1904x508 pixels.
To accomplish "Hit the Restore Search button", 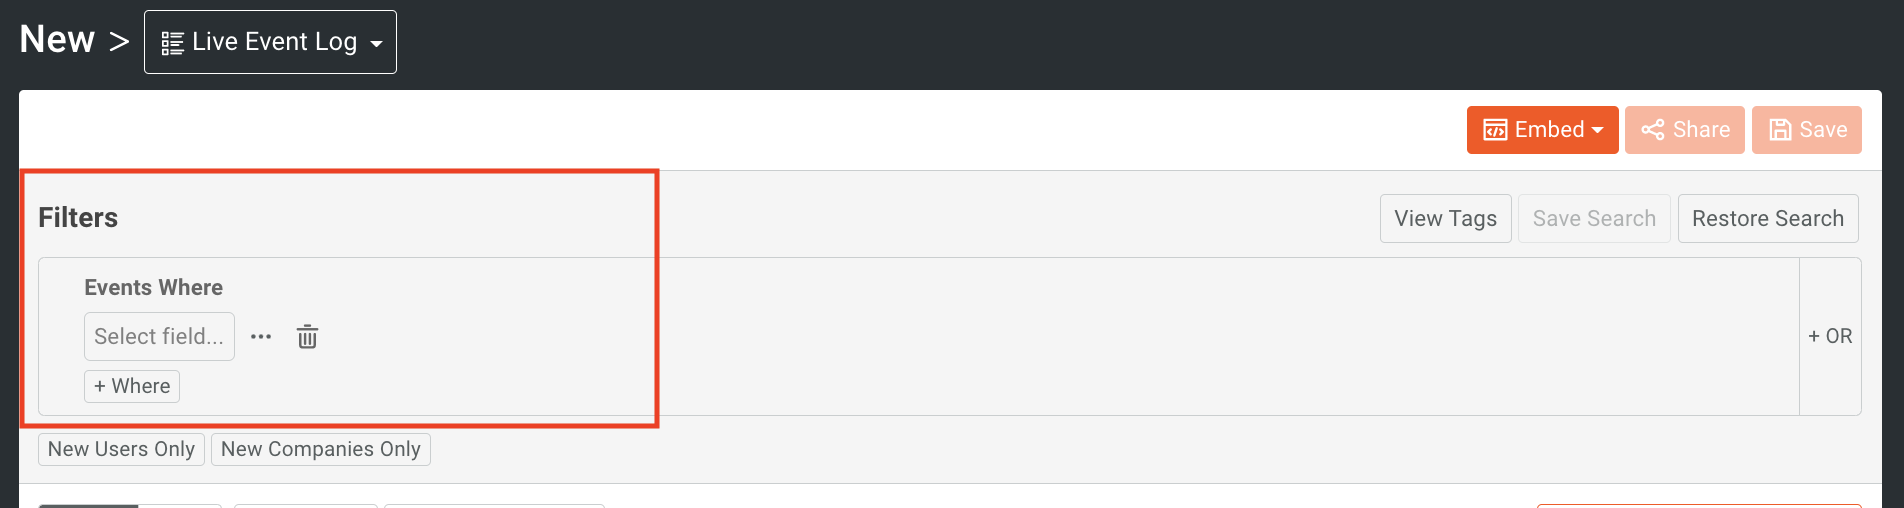I will coord(1767,218).
